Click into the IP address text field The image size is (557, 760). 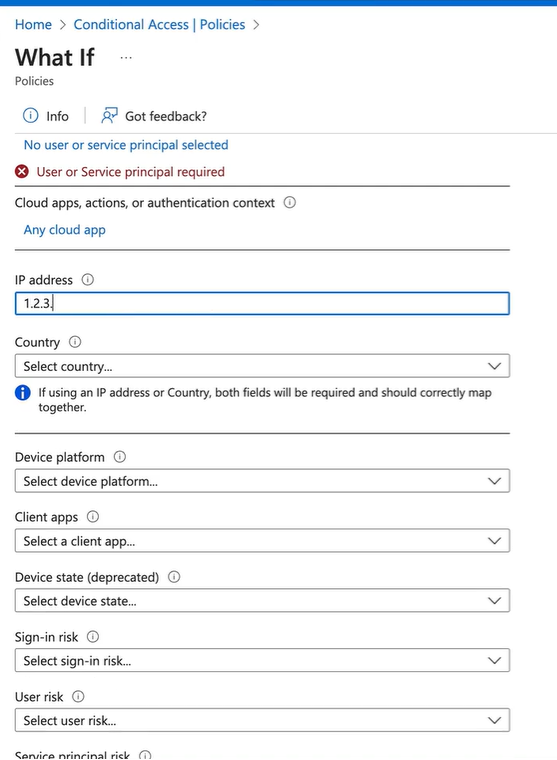pos(262,303)
